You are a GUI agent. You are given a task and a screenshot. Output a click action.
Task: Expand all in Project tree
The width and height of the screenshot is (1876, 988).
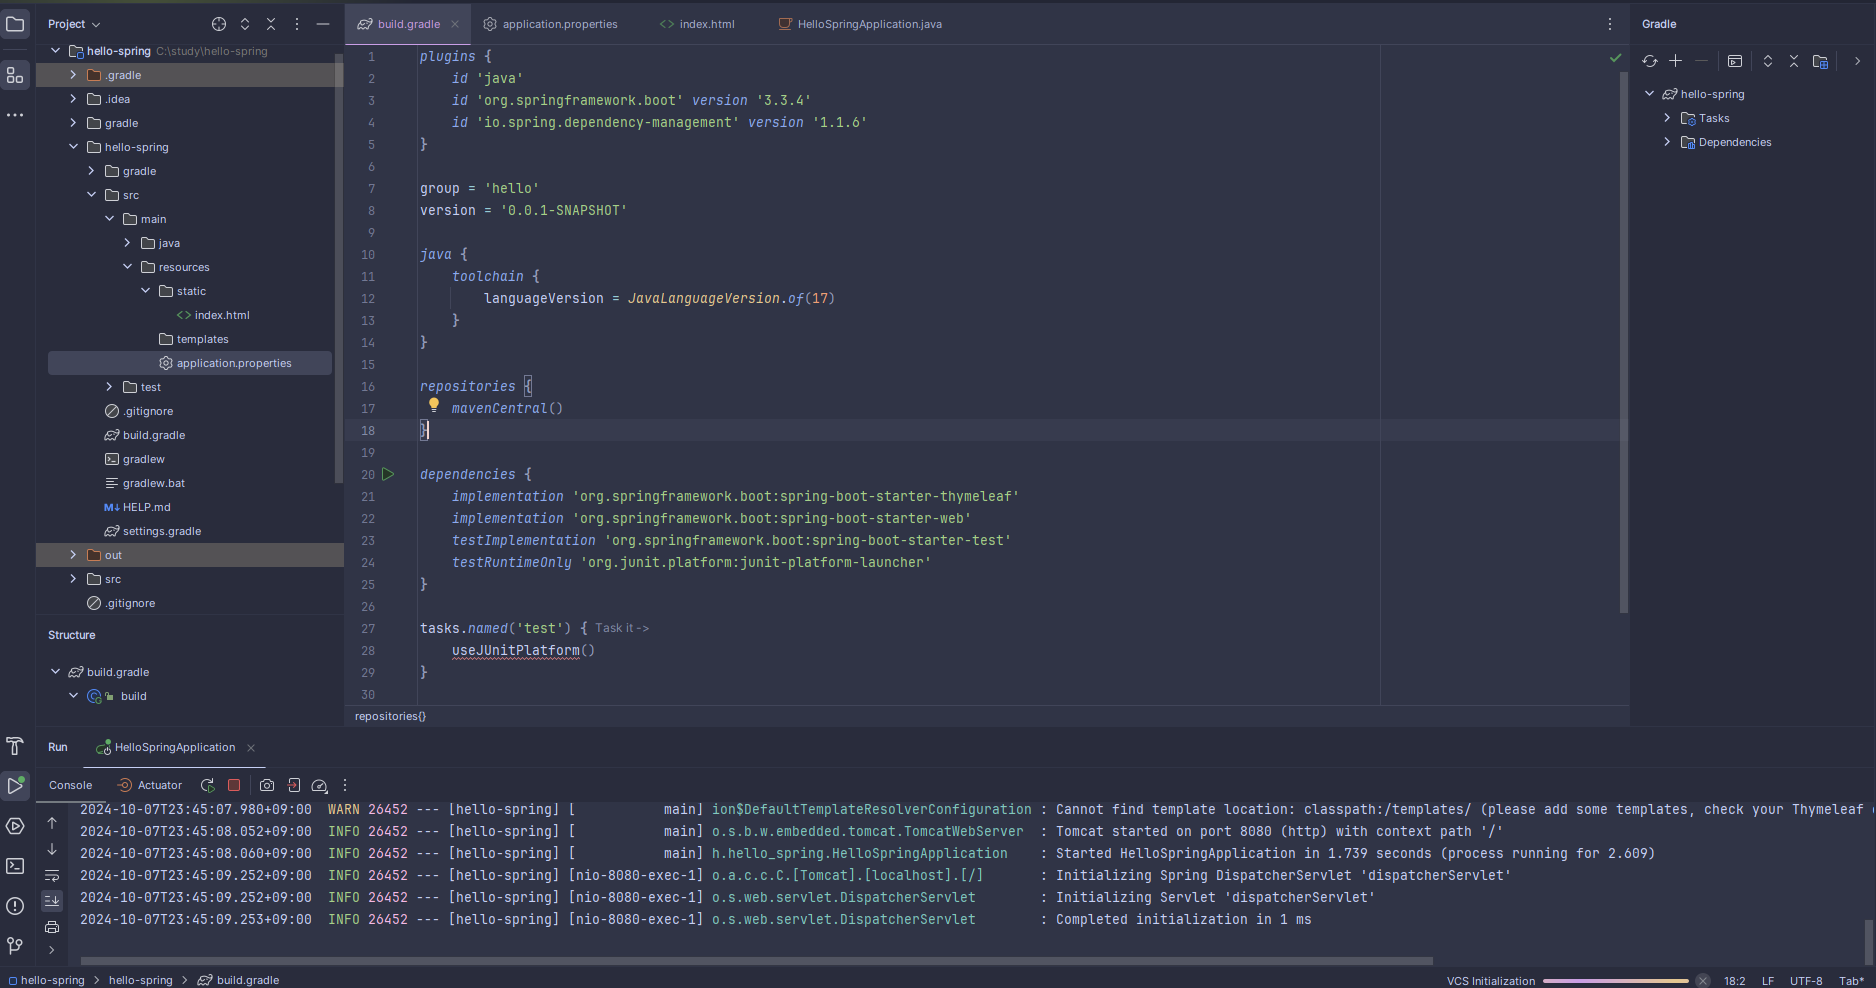click(x=245, y=24)
